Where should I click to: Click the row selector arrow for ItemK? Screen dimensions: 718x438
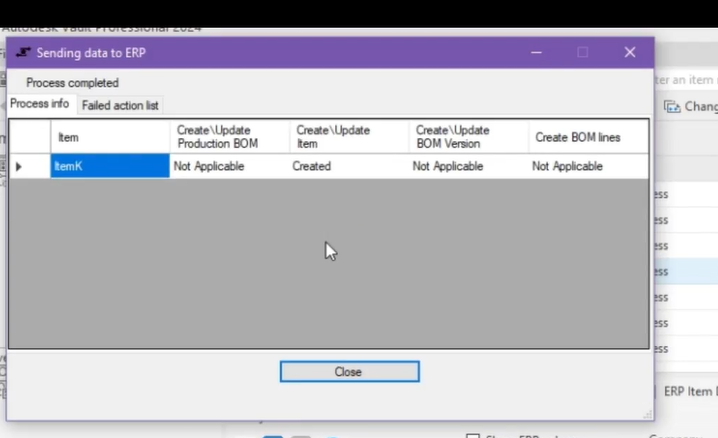(x=19, y=167)
